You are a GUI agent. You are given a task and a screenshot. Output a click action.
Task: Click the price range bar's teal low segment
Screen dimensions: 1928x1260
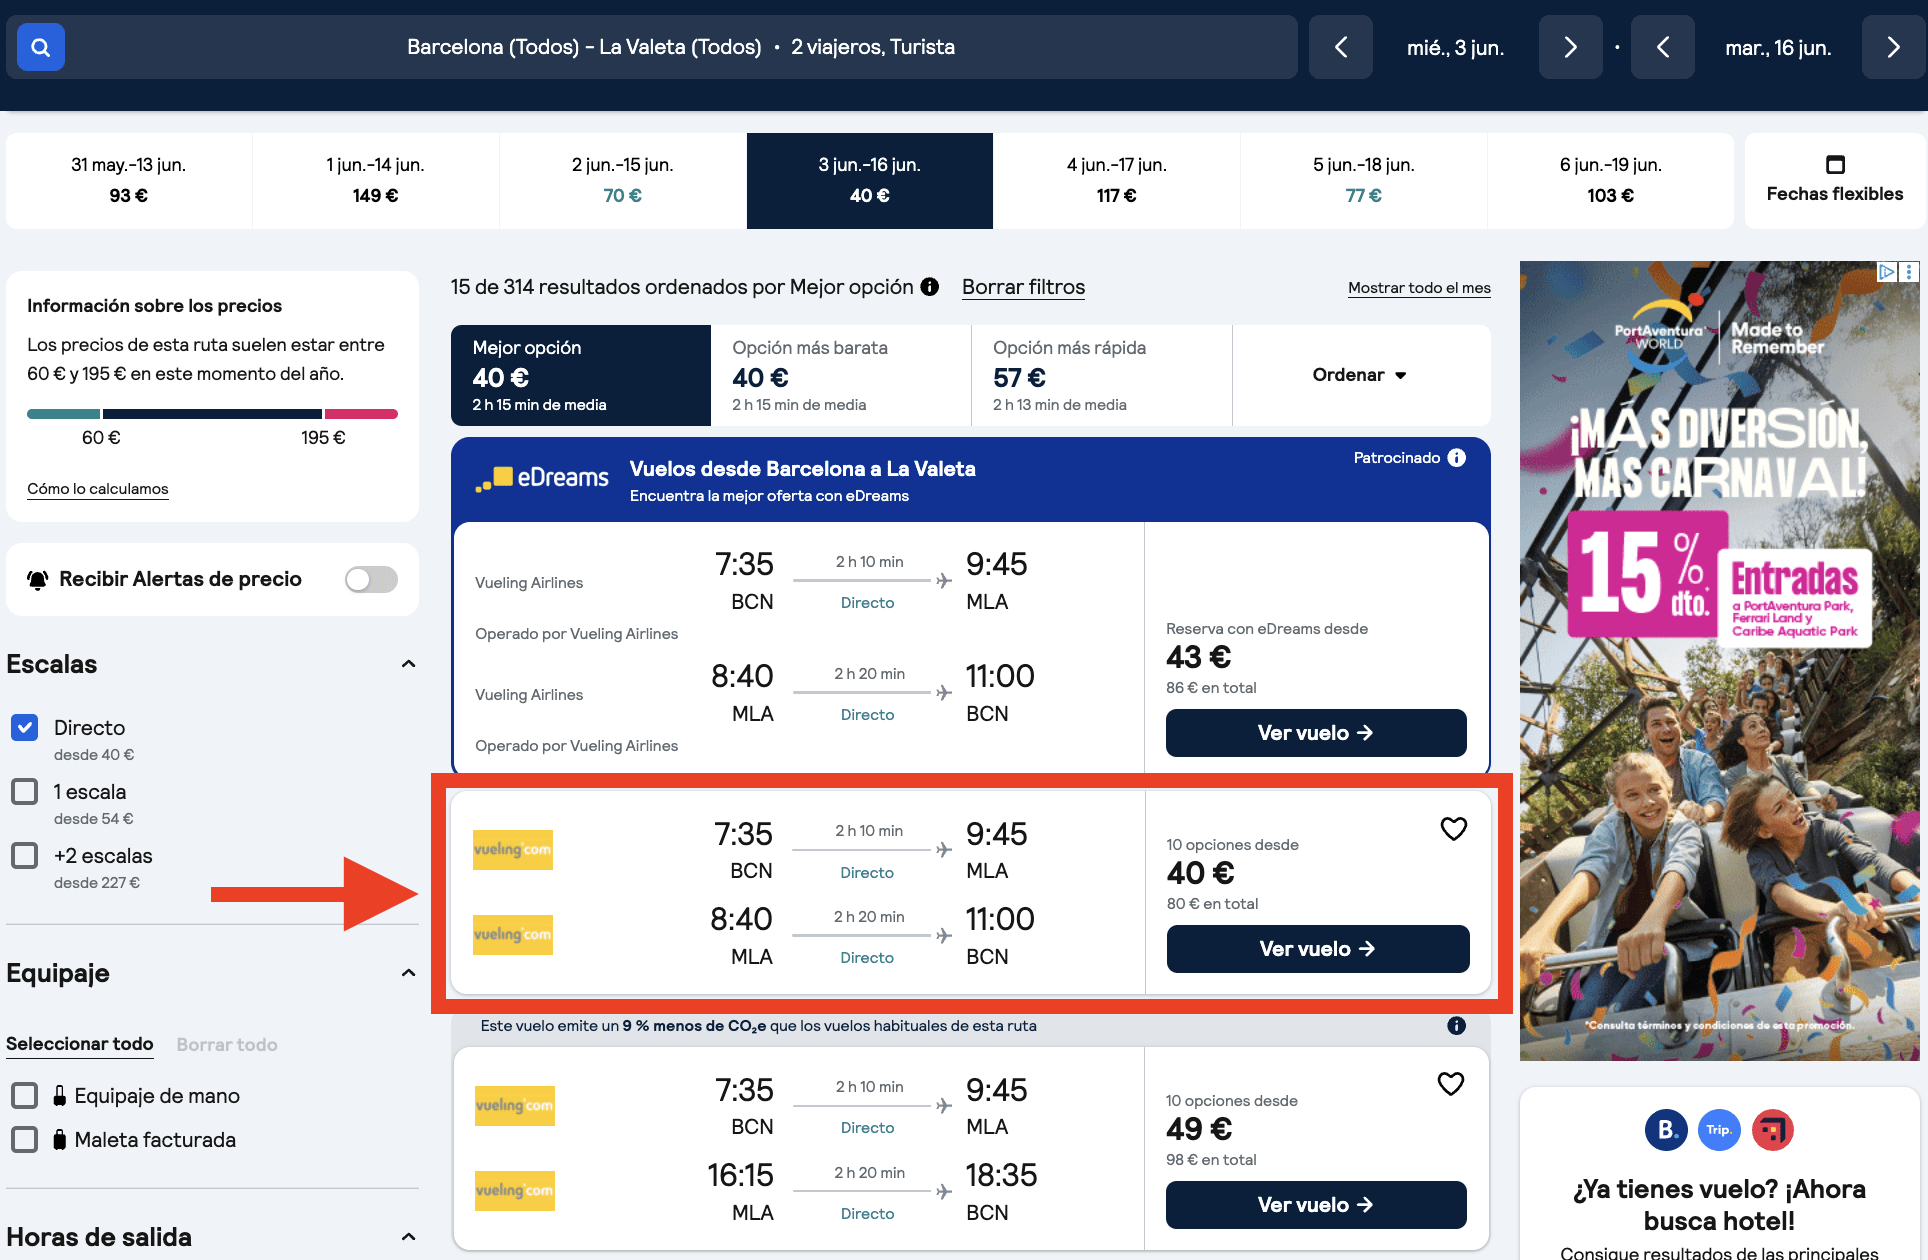(x=63, y=414)
